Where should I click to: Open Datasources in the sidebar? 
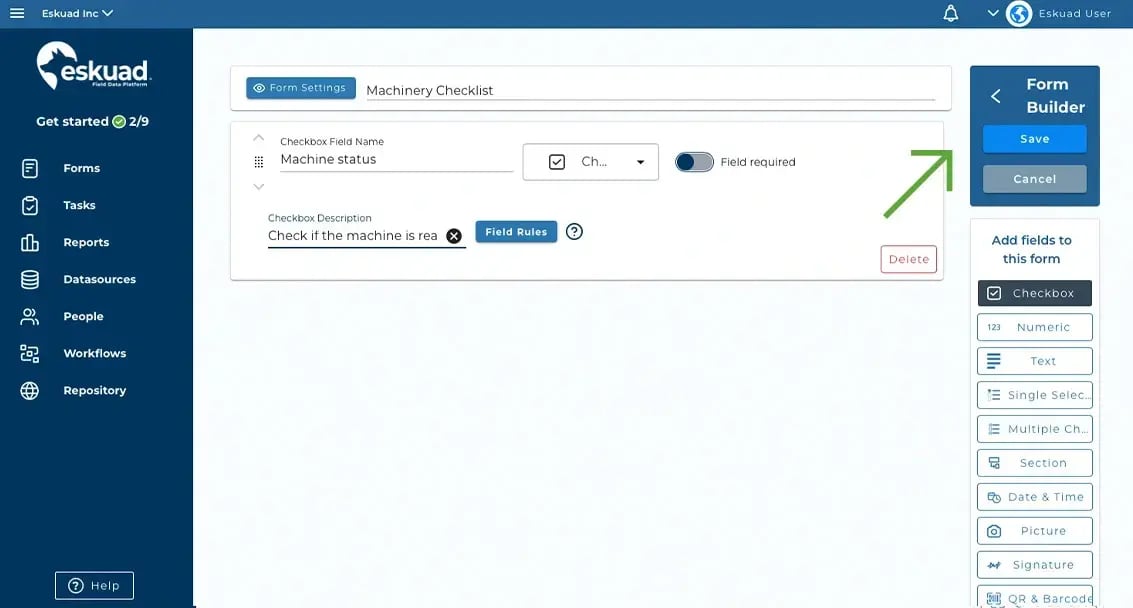pyautogui.click(x=99, y=279)
